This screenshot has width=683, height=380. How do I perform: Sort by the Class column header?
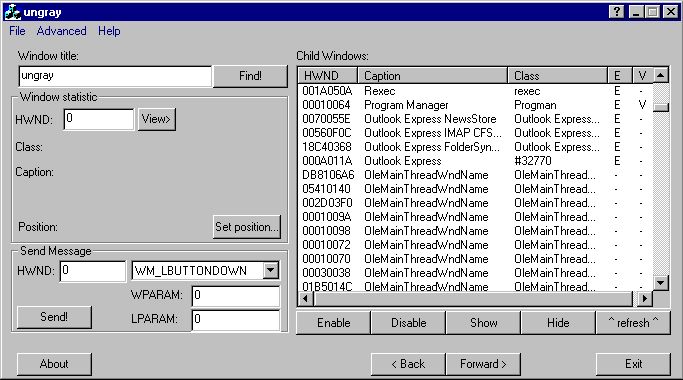[x=558, y=76]
